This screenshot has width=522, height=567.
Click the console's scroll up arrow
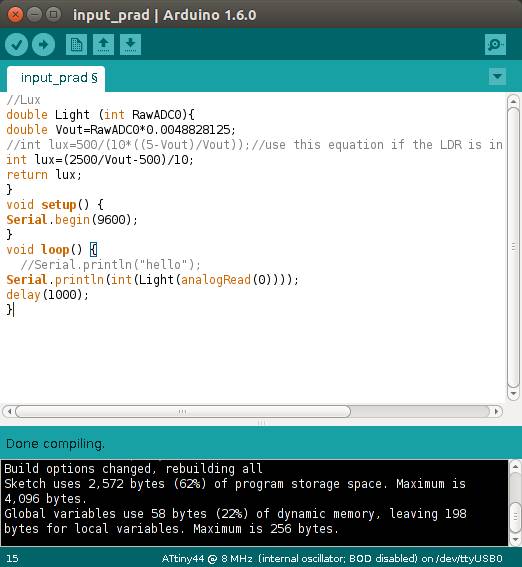515,467
